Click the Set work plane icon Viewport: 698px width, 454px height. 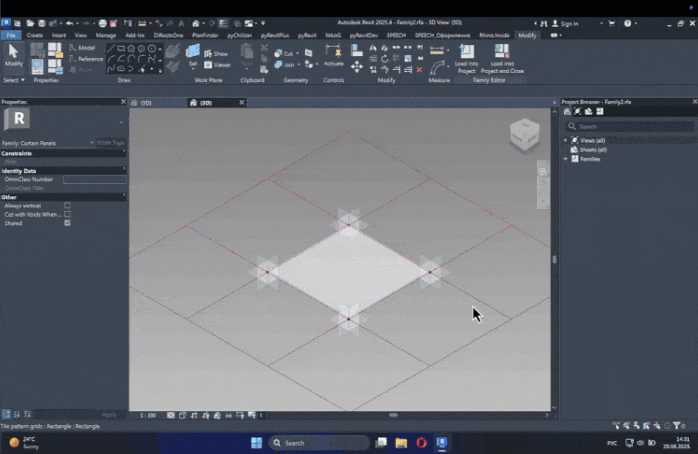click(x=193, y=53)
